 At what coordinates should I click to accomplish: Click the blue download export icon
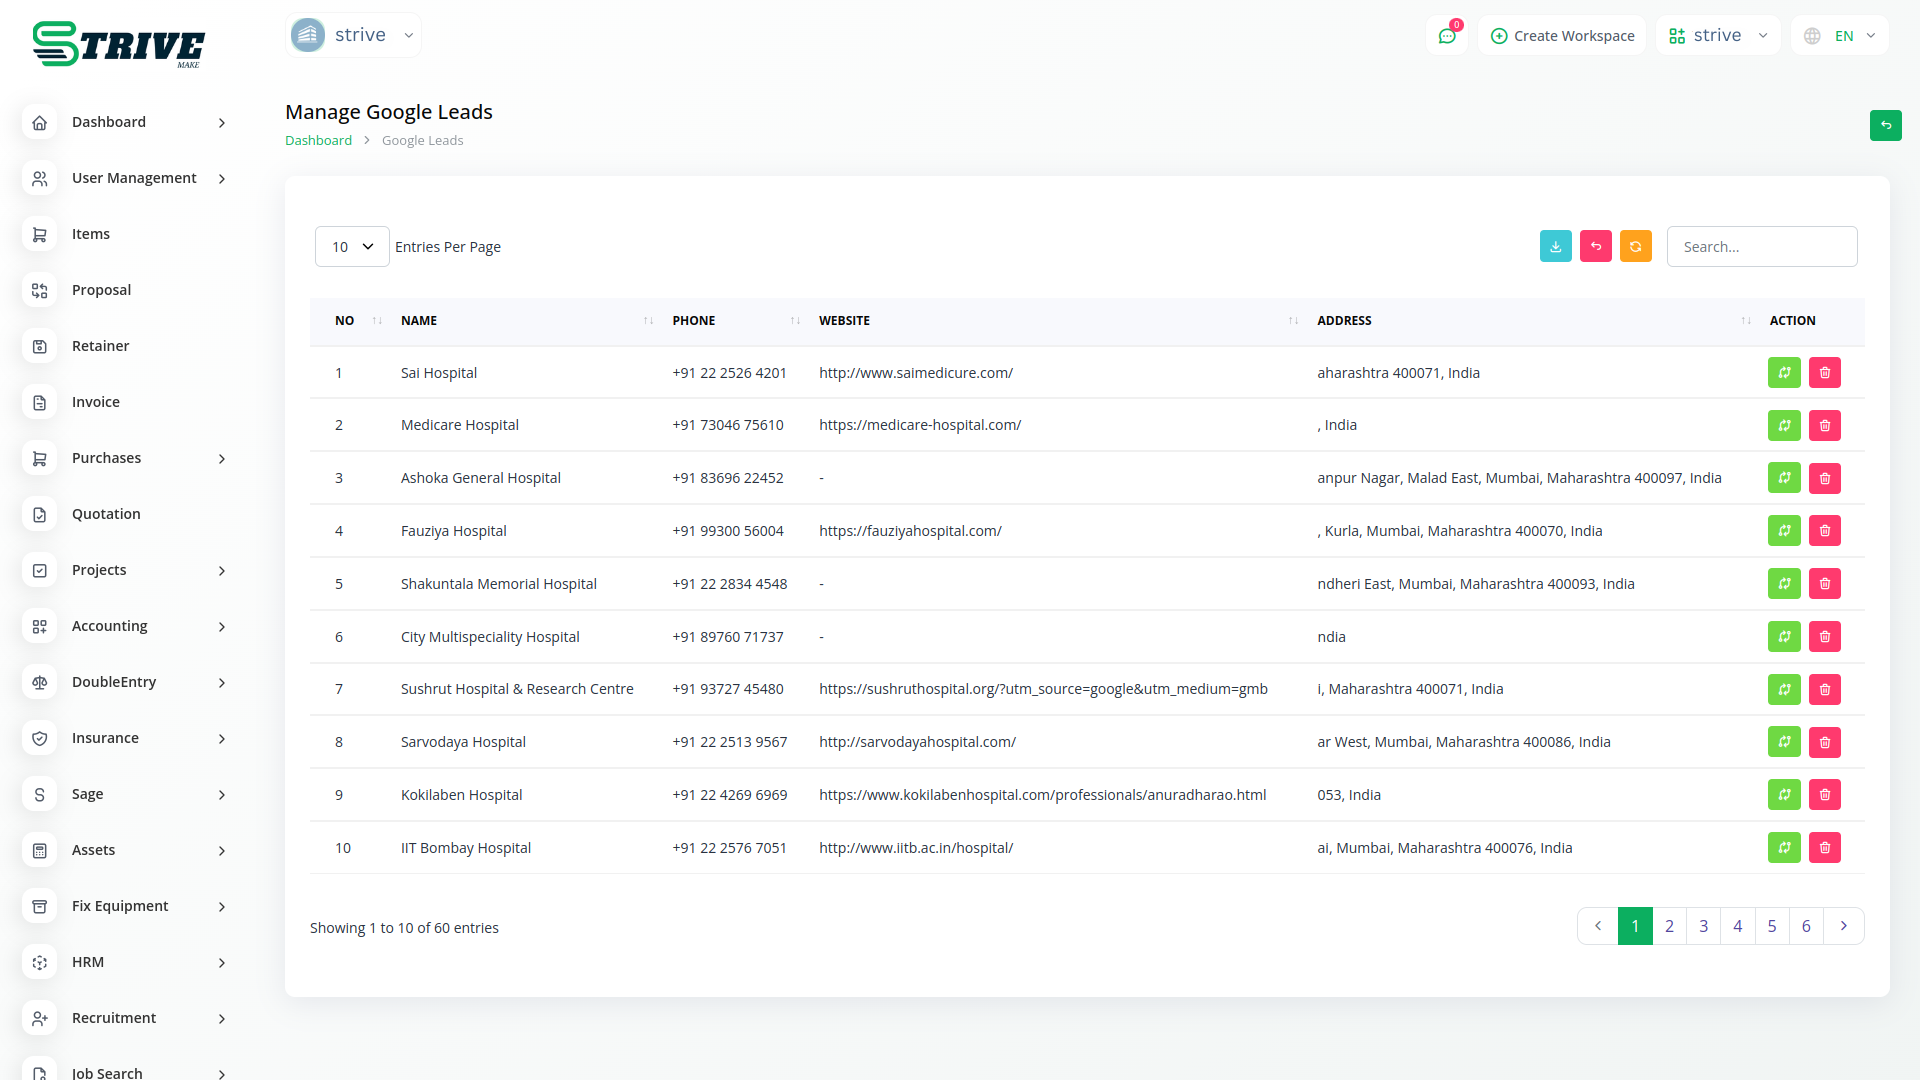pos(1555,246)
